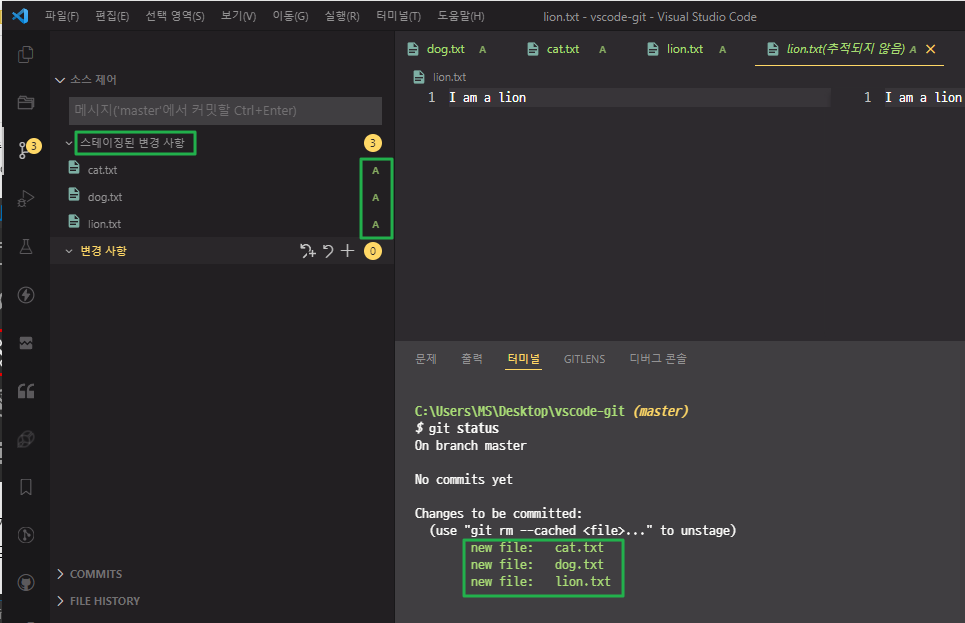The height and width of the screenshot is (623, 965).
Task: Switch to the 문제 panel tab
Action: (426, 359)
